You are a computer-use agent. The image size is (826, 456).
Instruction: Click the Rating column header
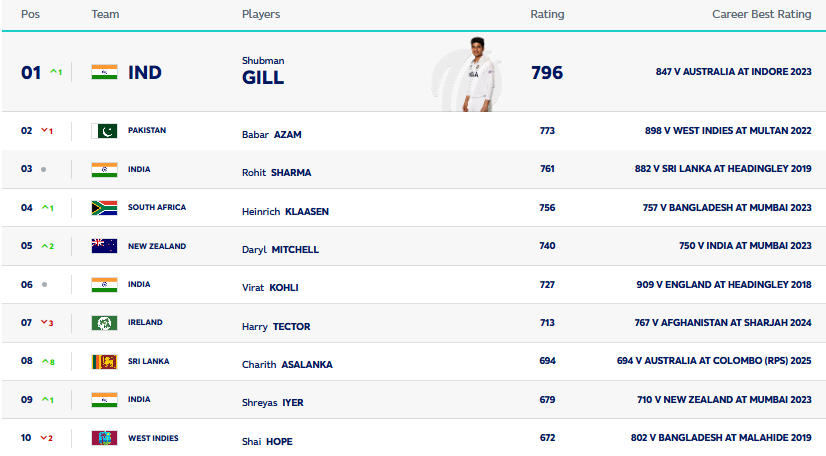547,14
